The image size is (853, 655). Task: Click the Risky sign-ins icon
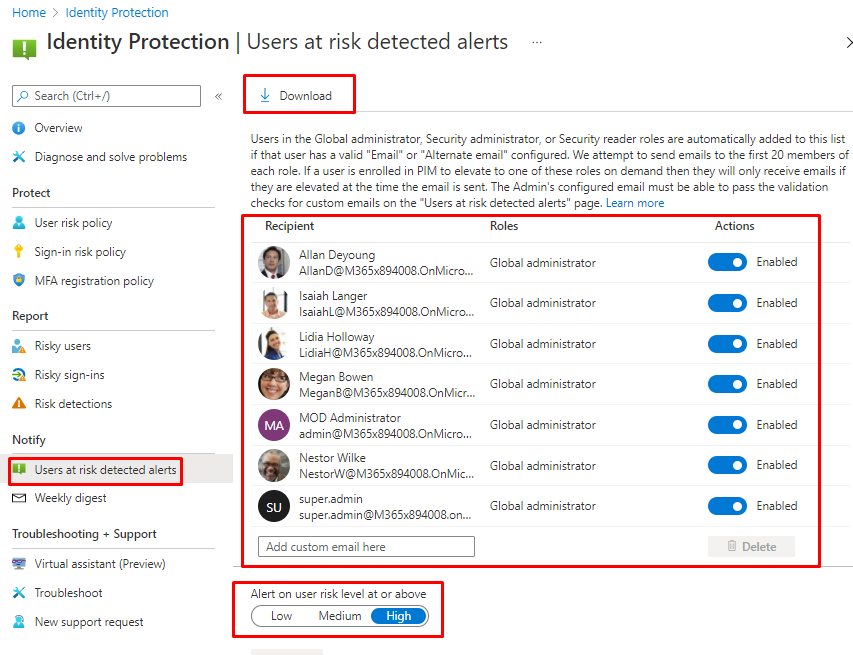[18, 375]
